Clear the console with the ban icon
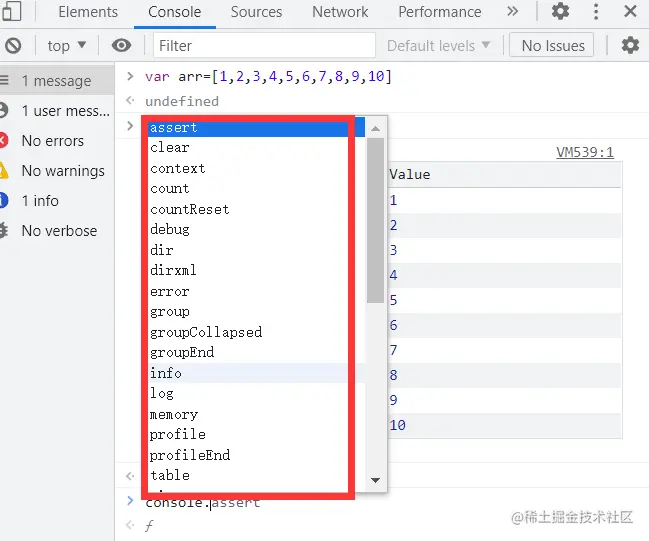649x541 pixels. (13, 46)
